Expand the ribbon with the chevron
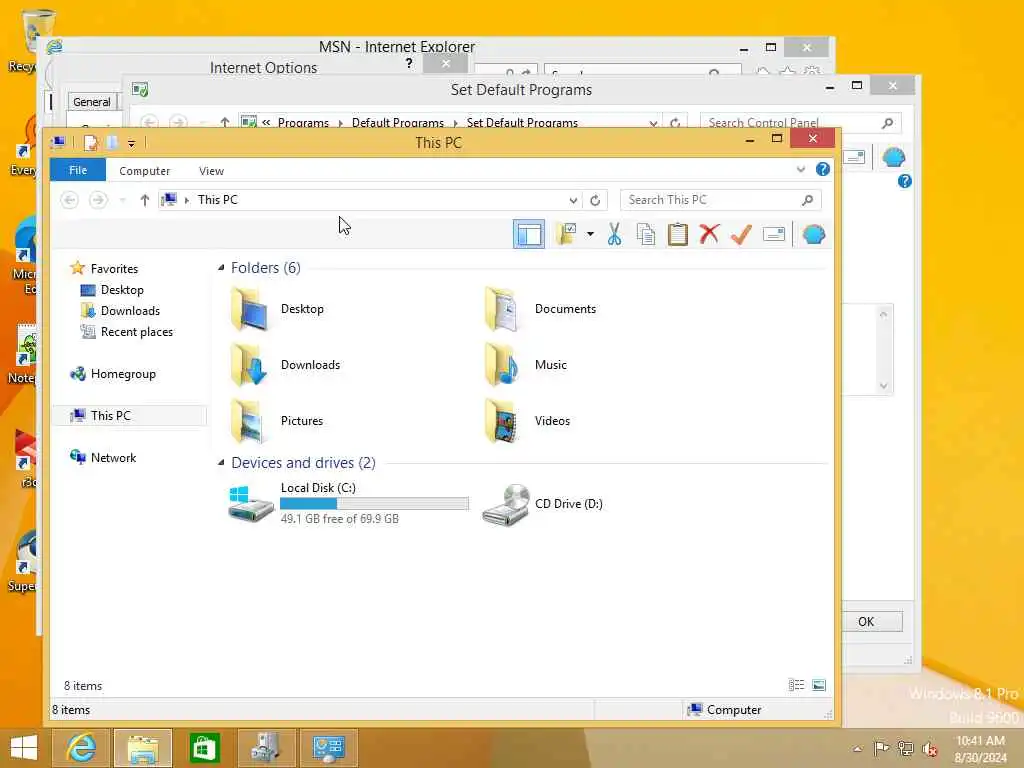 point(801,170)
